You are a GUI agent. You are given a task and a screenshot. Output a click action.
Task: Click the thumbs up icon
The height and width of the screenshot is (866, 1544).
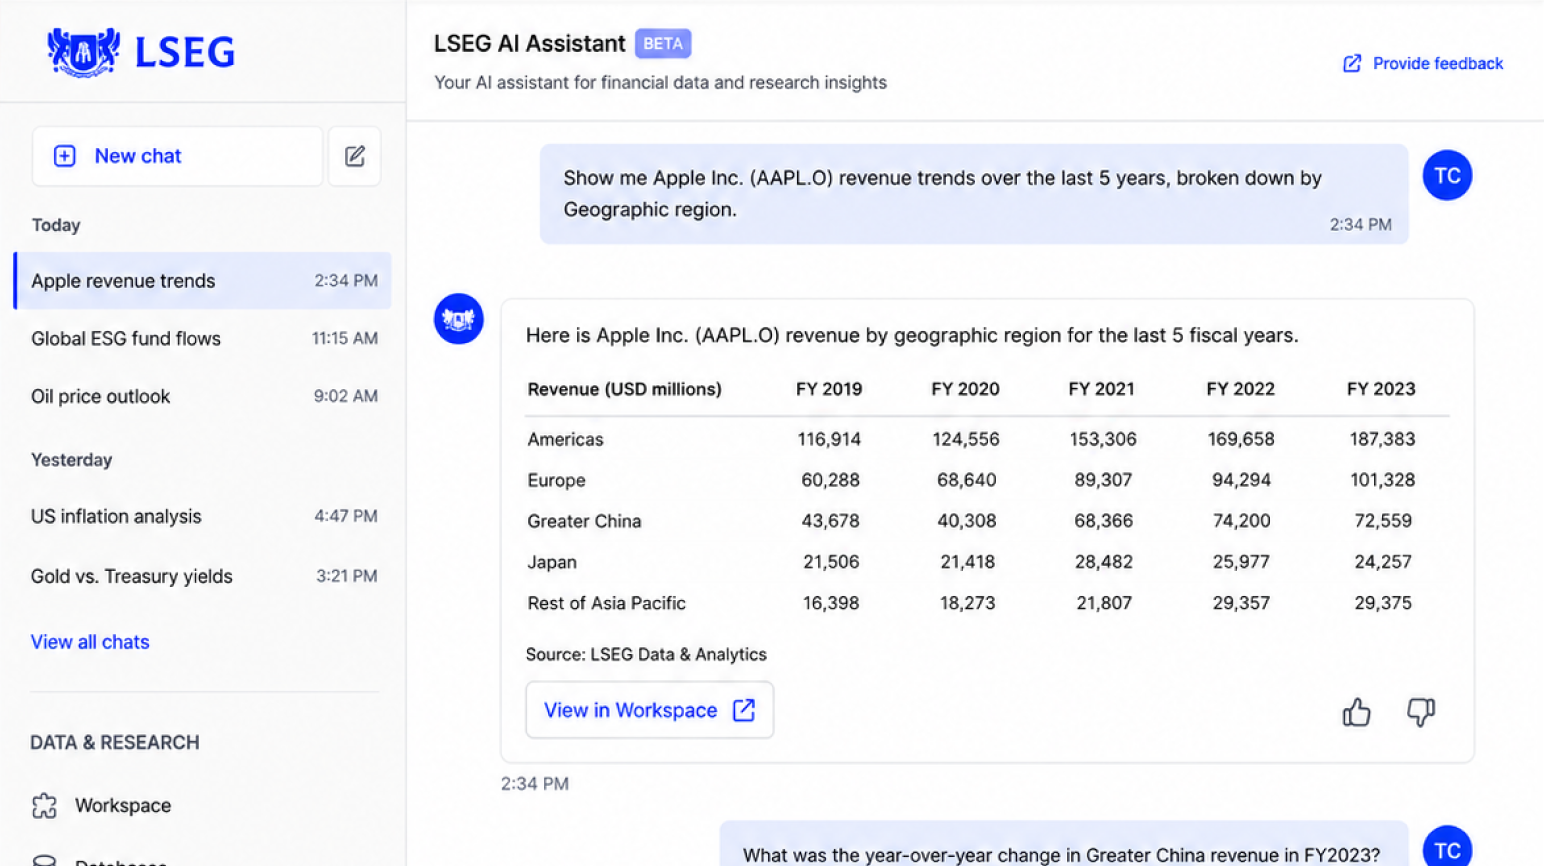1357,712
